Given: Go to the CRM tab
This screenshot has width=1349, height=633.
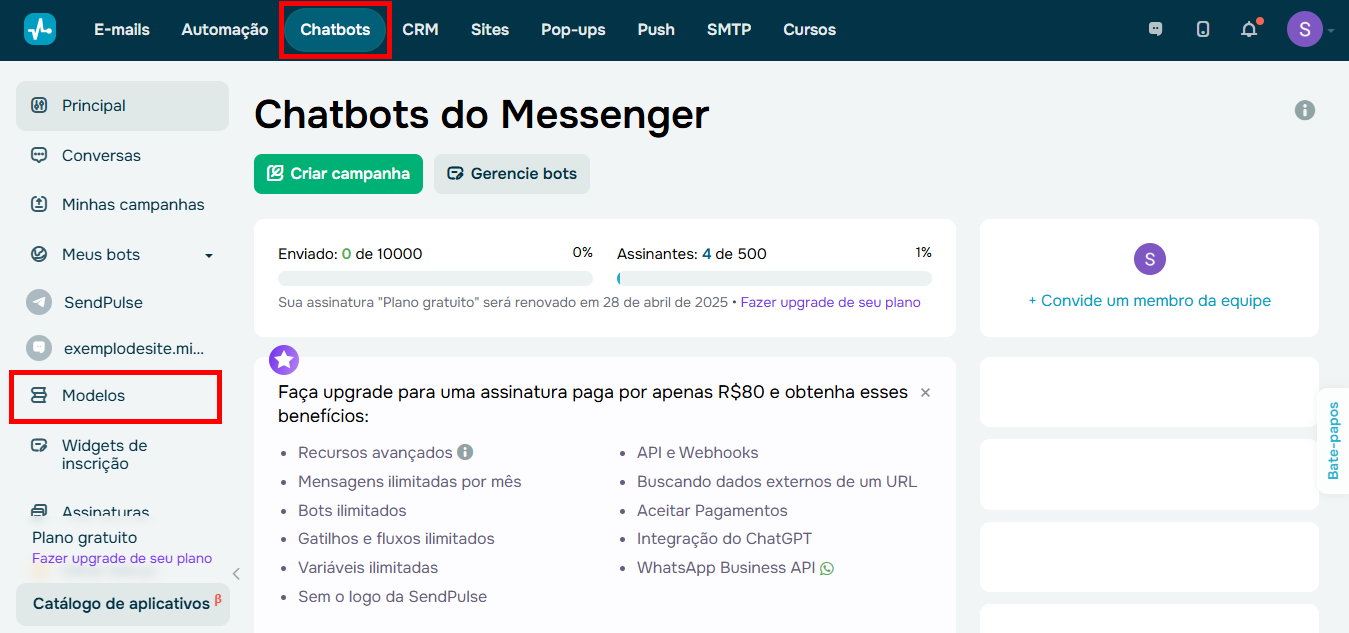Looking at the screenshot, I should pos(420,30).
